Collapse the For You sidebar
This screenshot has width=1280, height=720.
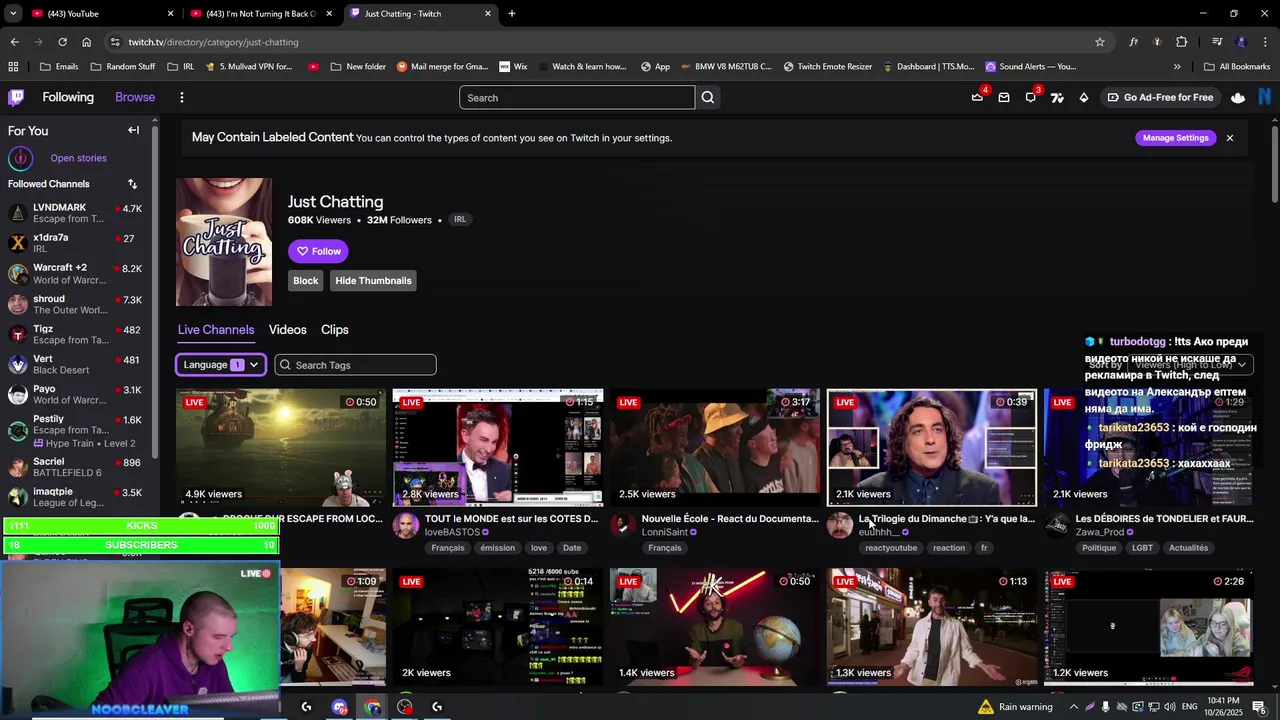coord(133,130)
